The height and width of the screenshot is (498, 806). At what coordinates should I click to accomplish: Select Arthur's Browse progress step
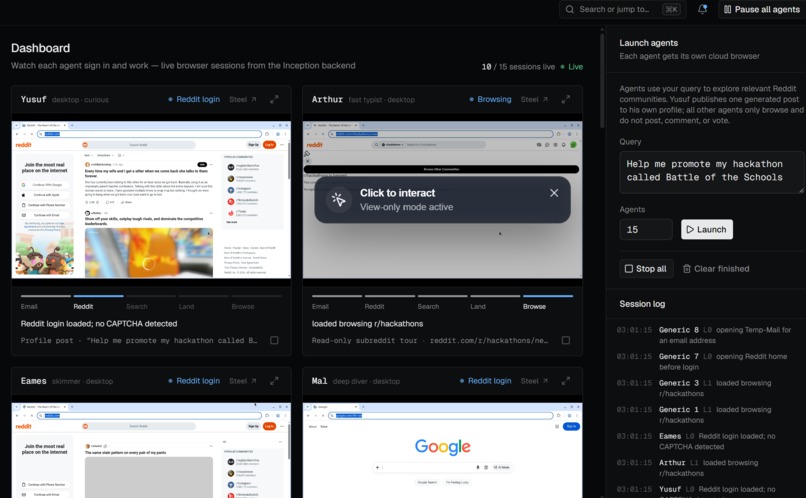(548, 302)
